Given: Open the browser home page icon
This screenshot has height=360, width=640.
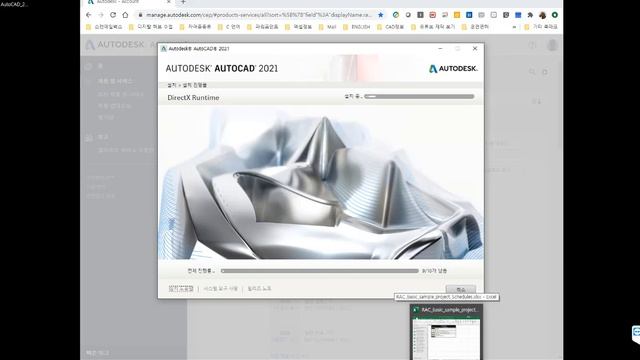Looking at the screenshot, I should tap(125, 15).
